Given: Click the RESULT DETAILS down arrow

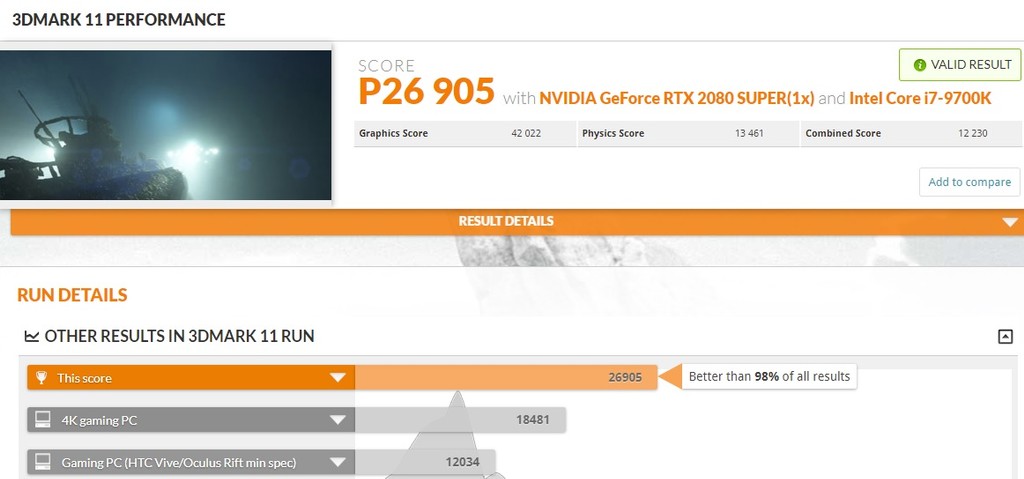Looking at the screenshot, I should click(1011, 222).
